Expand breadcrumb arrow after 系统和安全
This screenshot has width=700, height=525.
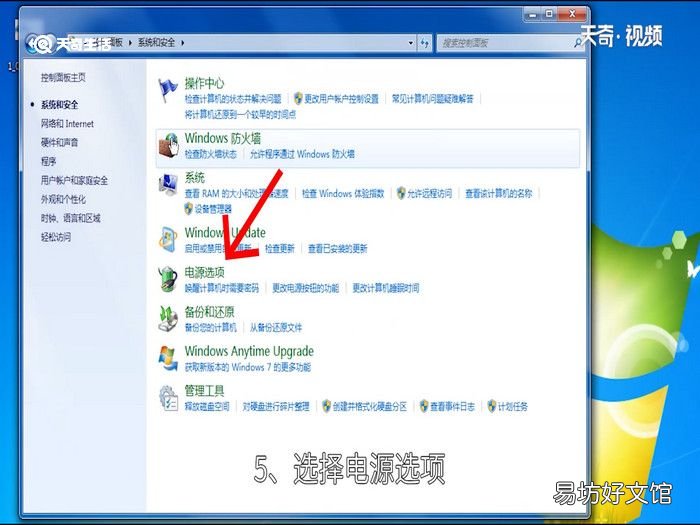click(183, 43)
